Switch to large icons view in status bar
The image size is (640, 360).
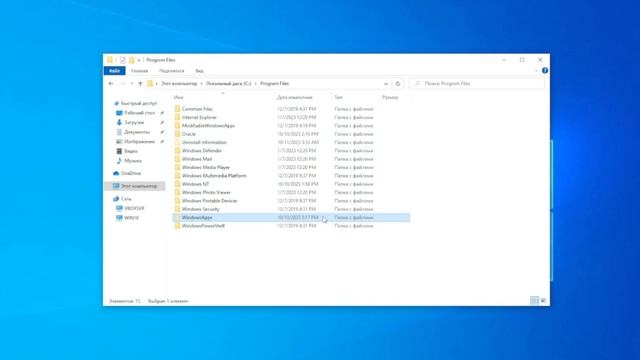tap(543, 301)
